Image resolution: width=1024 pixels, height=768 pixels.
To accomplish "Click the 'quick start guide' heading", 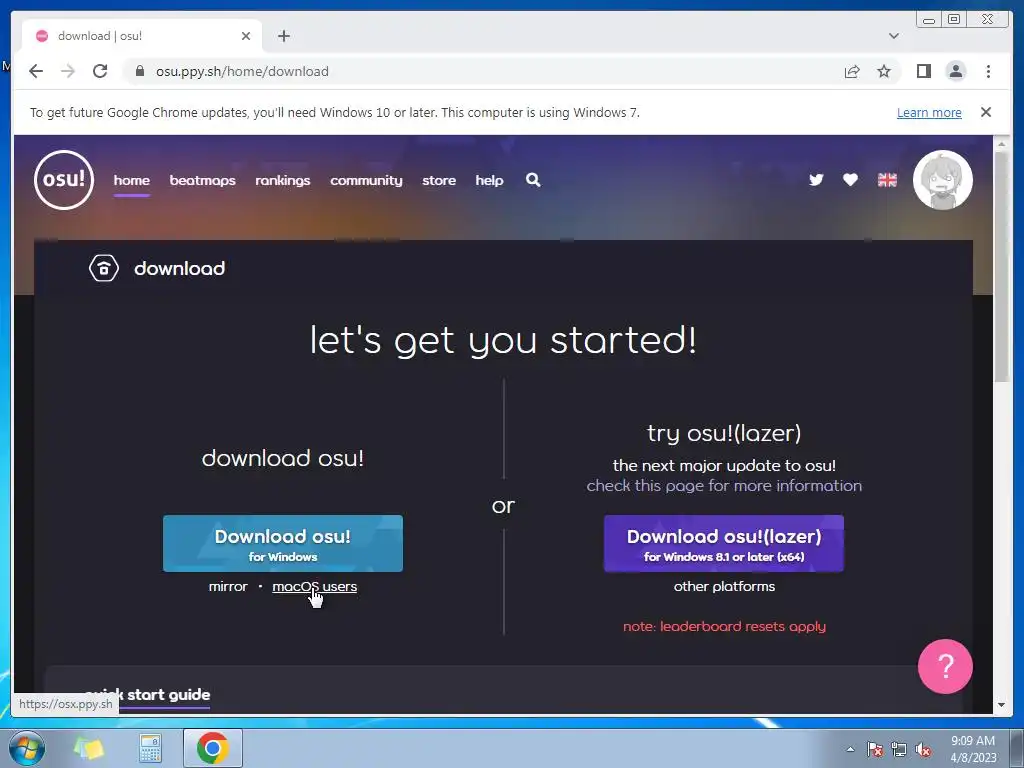I will (x=148, y=694).
